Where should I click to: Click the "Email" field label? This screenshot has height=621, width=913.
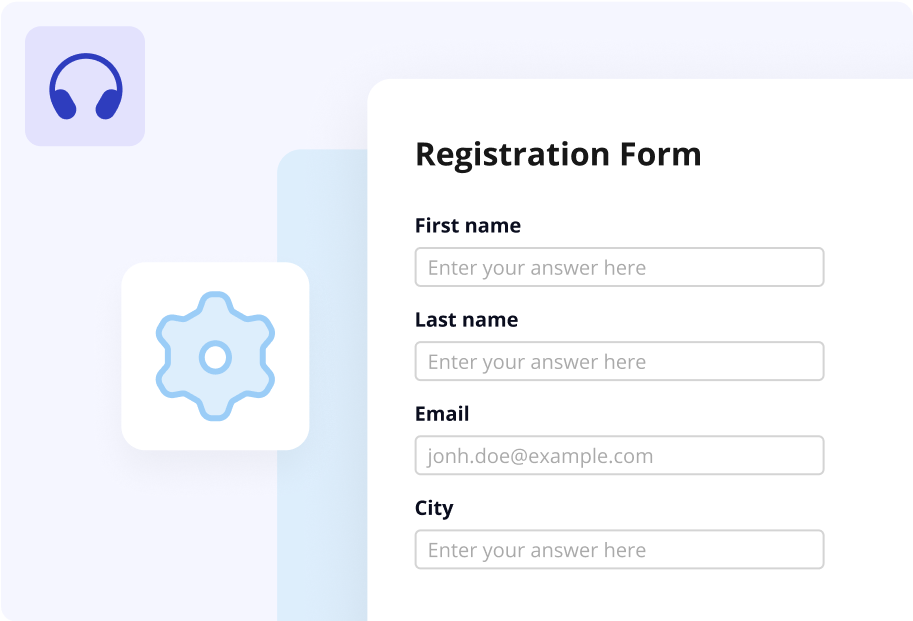[442, 414]
